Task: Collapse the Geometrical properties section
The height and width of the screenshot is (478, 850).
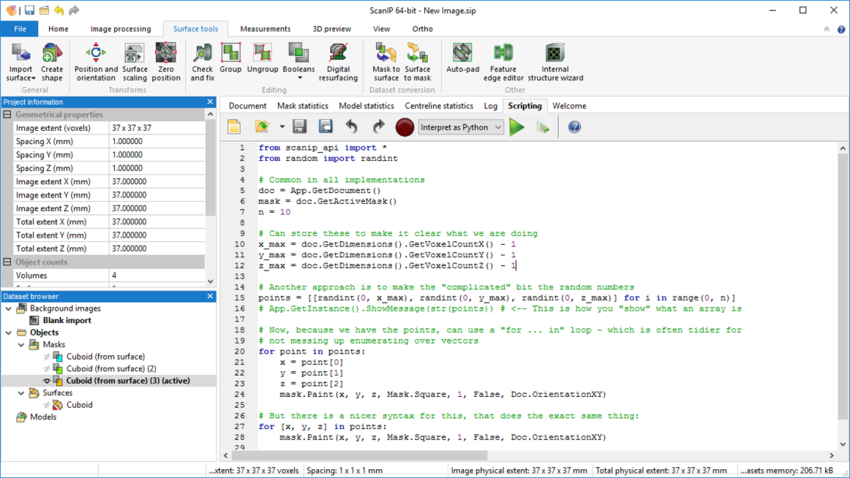Action: click(7, 115)
